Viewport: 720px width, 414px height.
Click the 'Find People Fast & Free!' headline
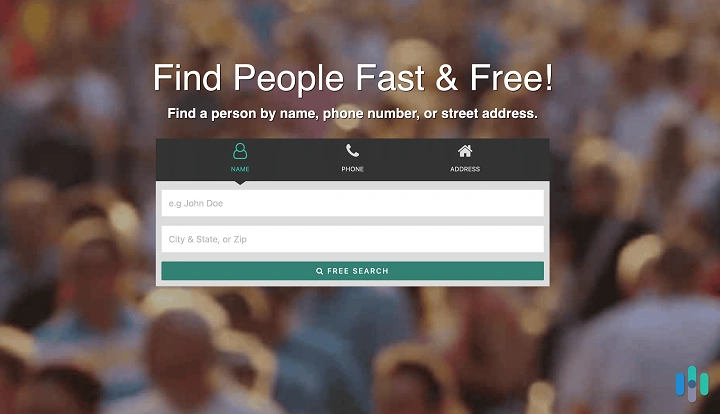(x=353, y=78)
